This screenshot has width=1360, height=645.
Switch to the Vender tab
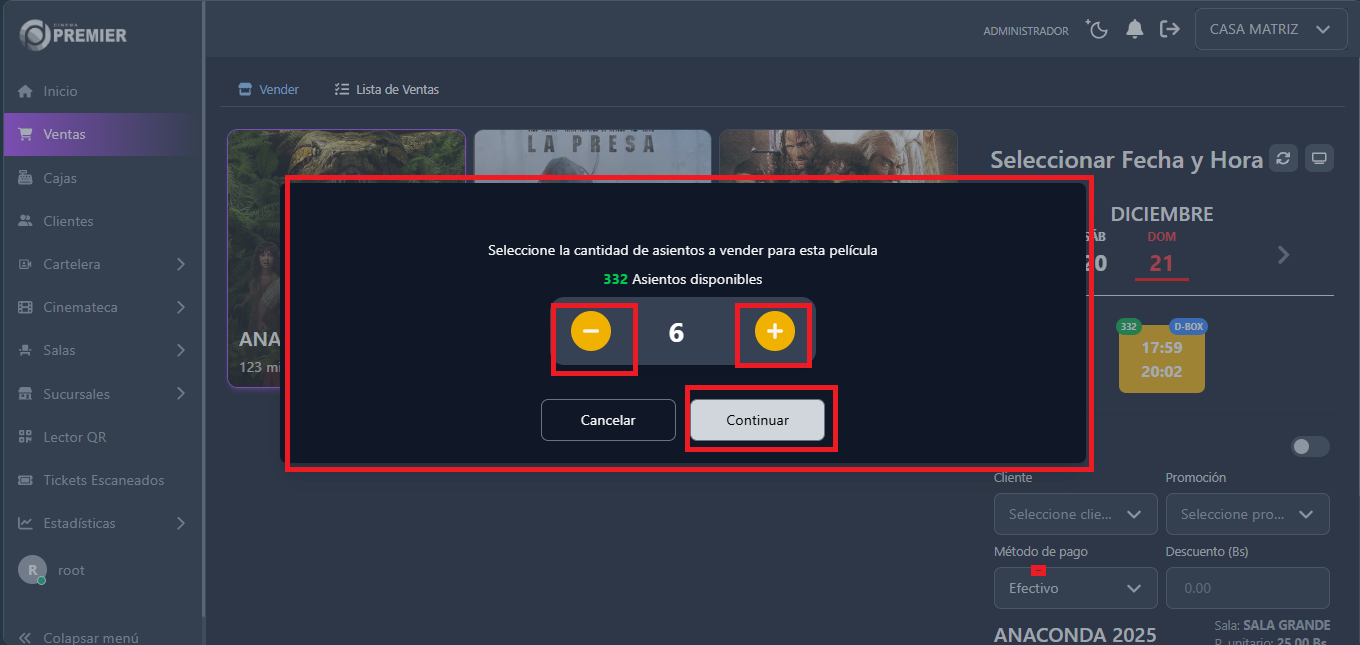268,89
